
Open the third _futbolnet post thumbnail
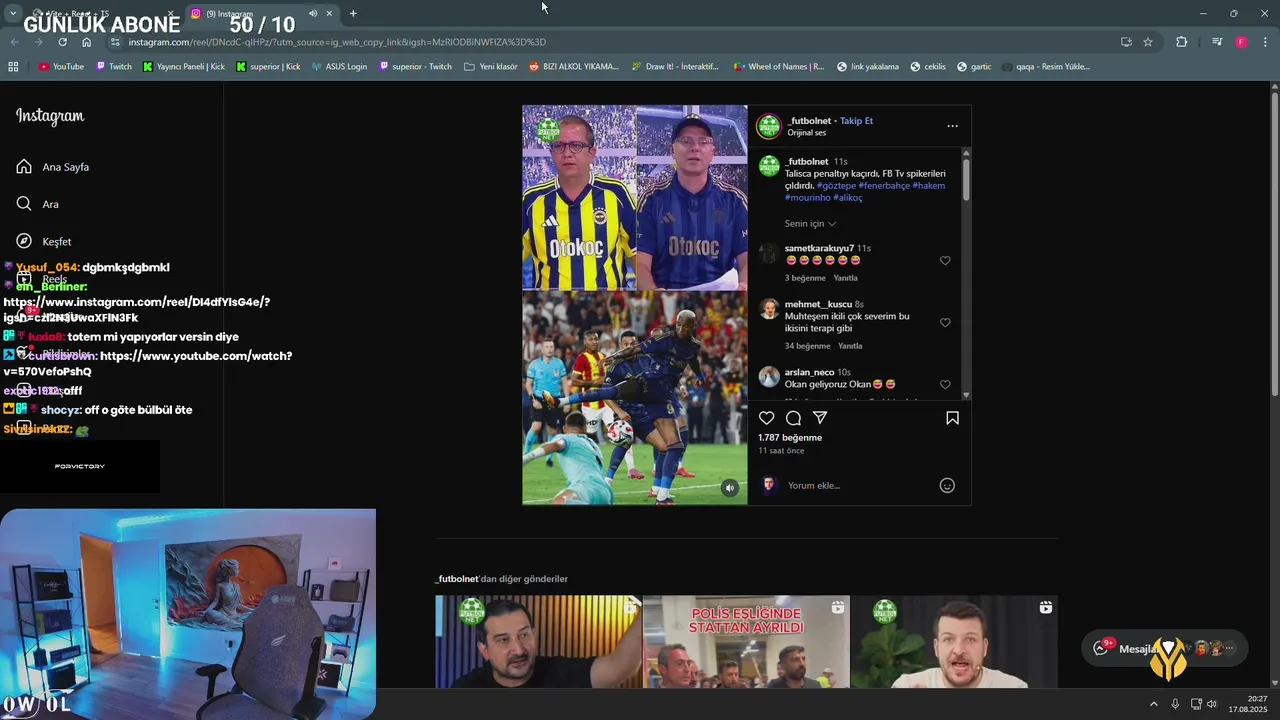pyautogui.click(x=954, y=642)
